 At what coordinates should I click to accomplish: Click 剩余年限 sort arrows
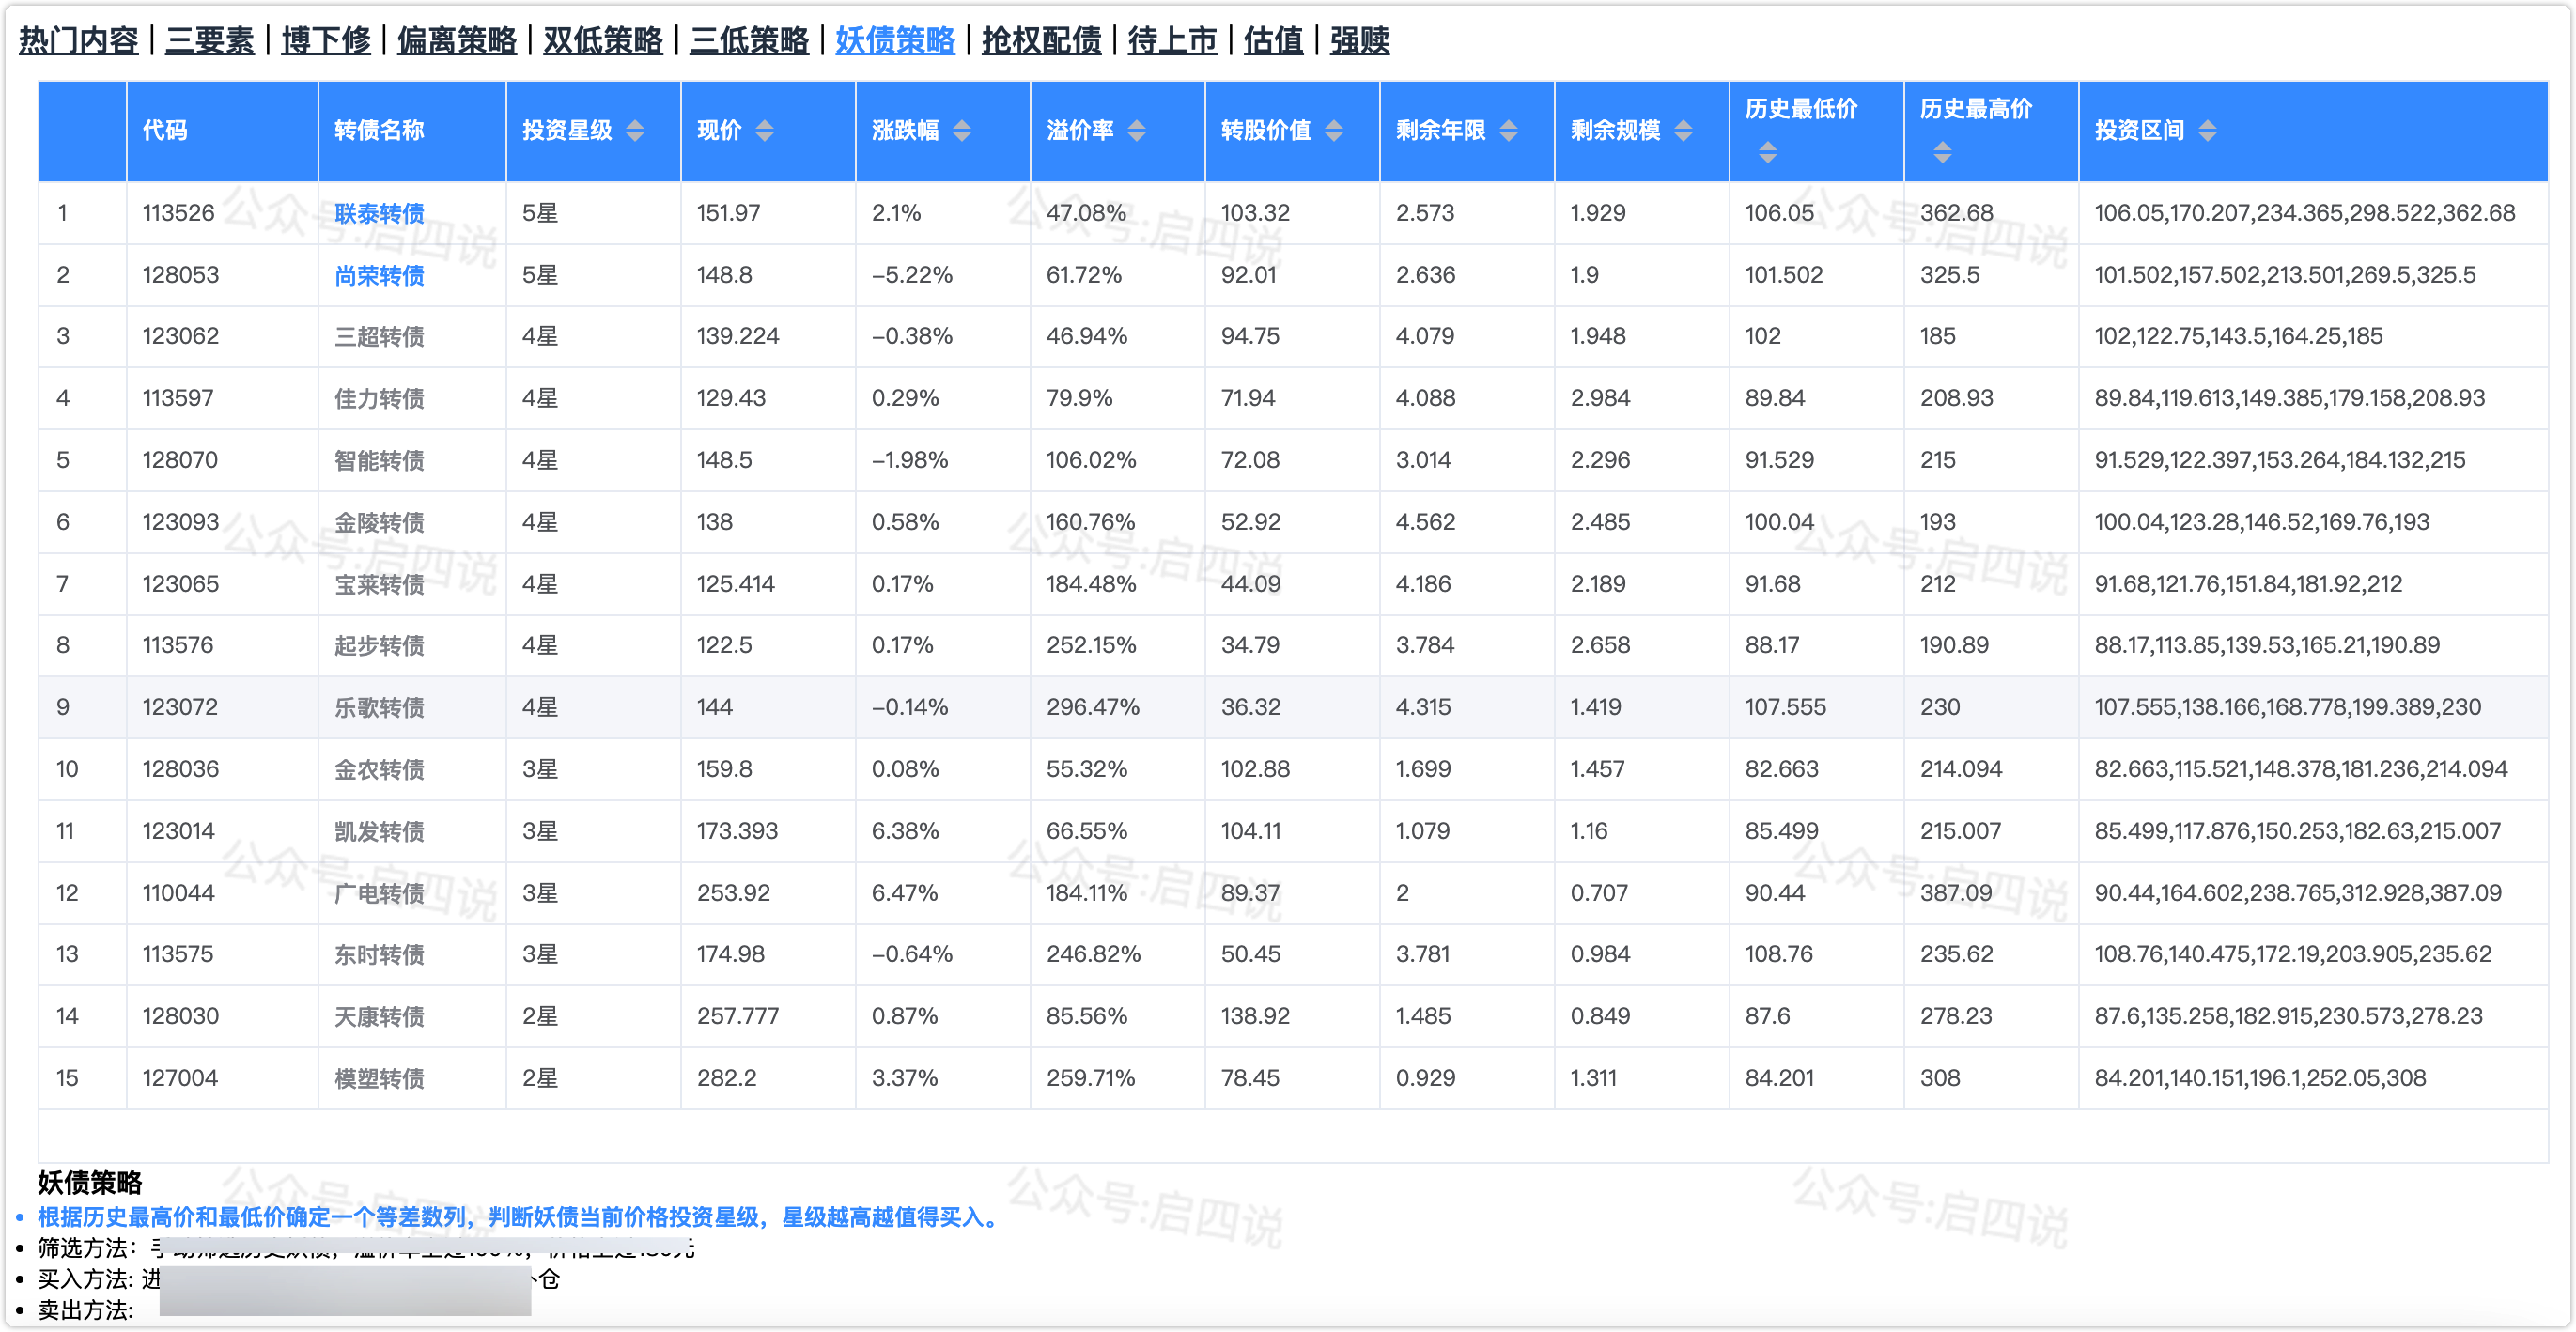click(1509, 131)
